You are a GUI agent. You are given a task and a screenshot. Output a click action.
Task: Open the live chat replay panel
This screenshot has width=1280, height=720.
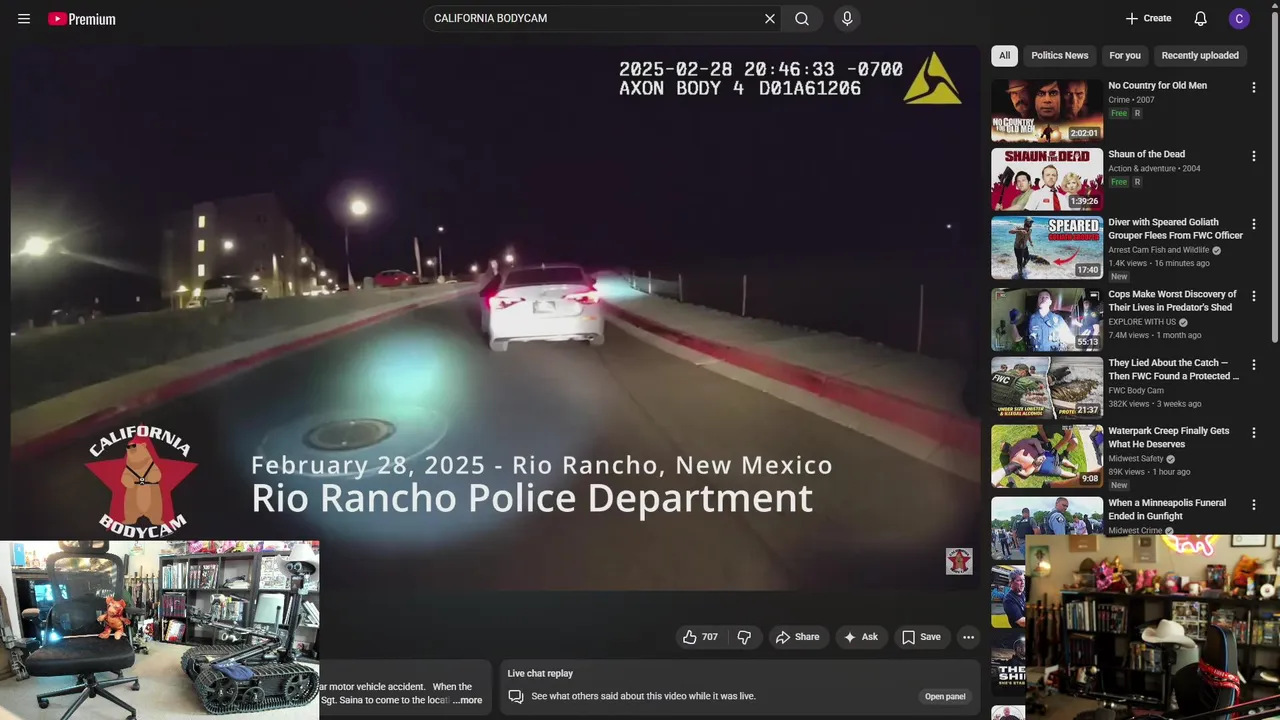tap(945, 697)
